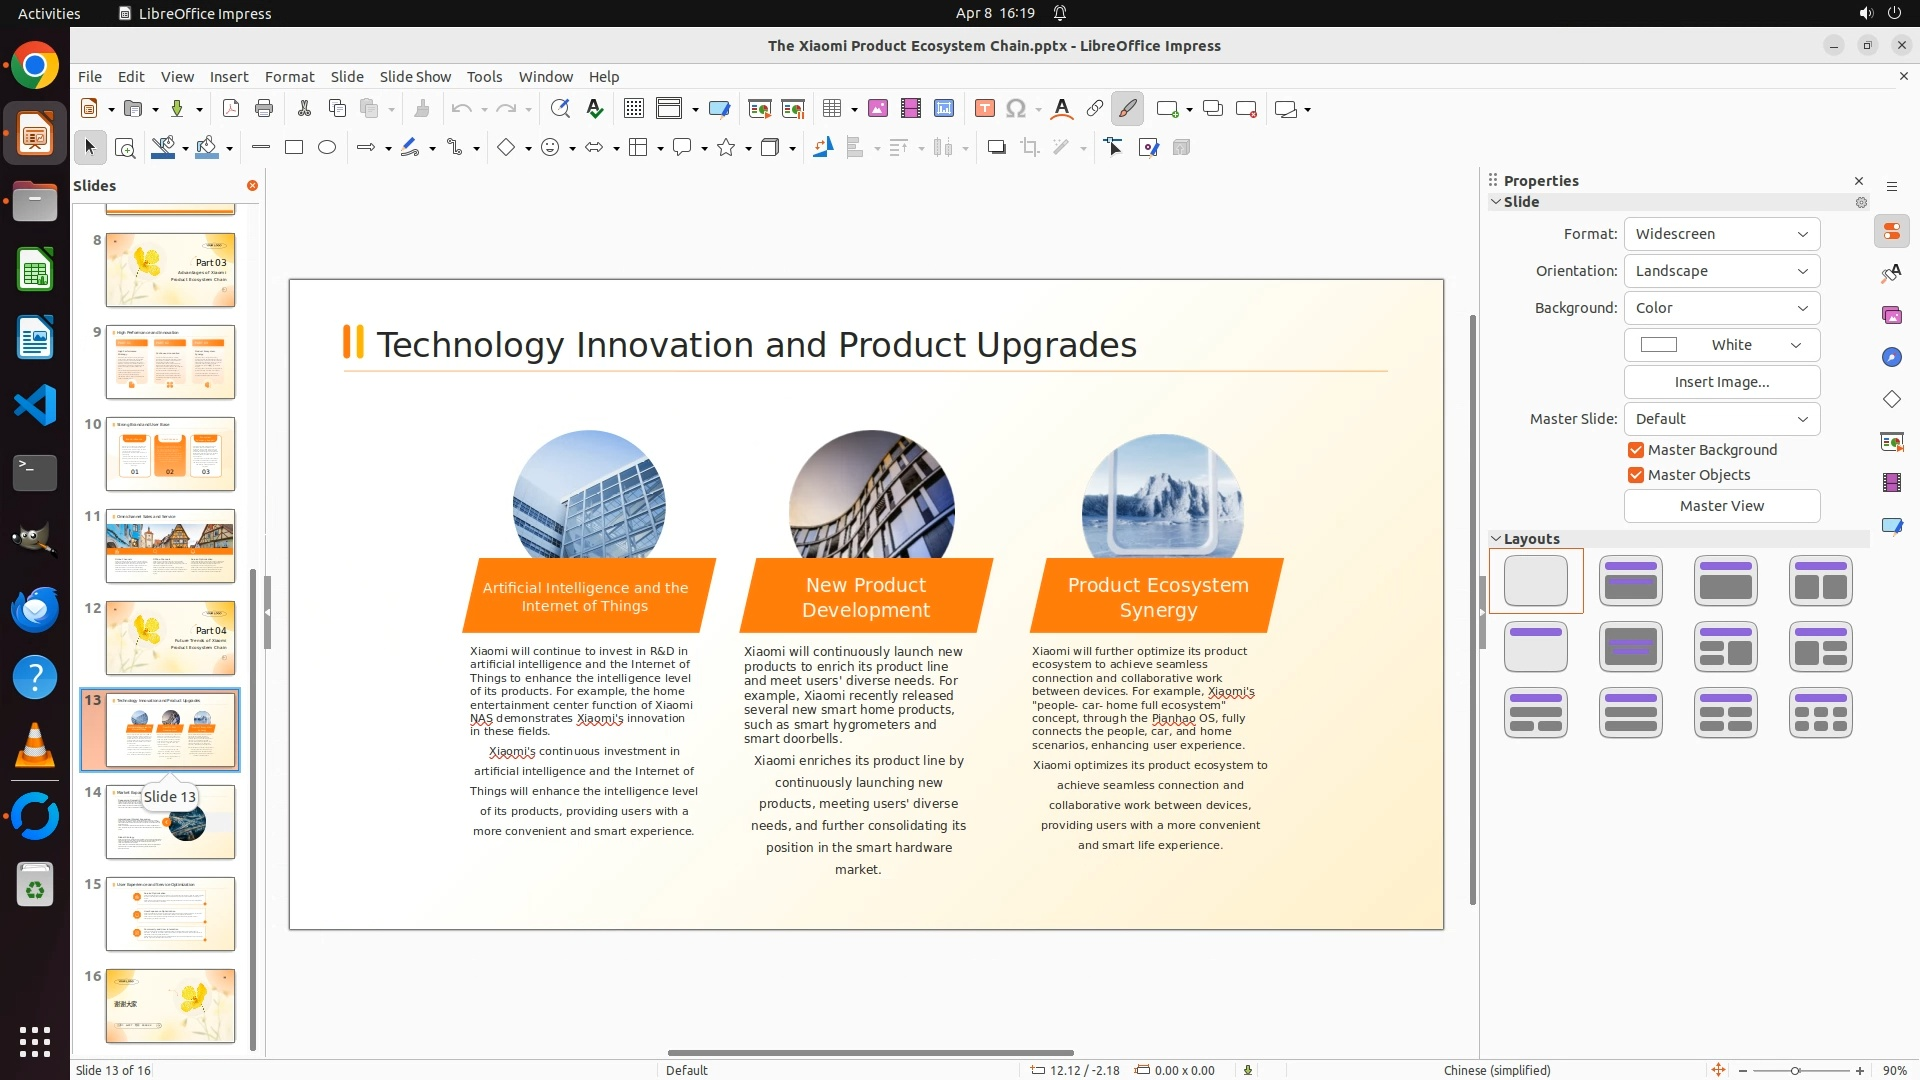
Task: Click the Master View button
Action: [1721, 506]
